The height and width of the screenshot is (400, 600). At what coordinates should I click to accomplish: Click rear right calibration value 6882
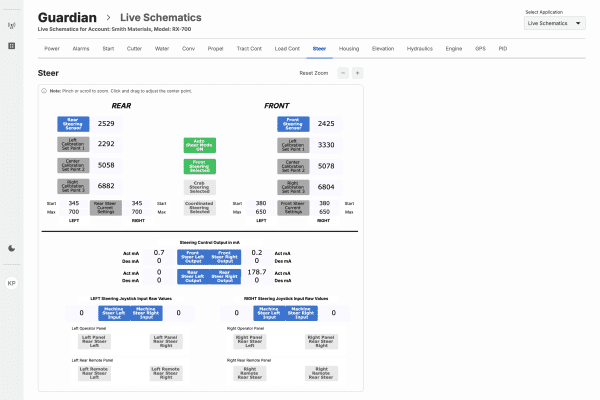point(106,186)
